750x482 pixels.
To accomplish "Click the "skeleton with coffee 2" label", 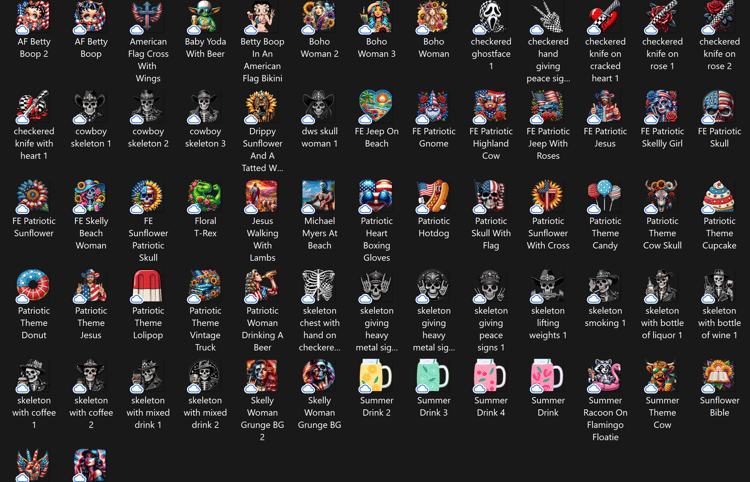I will coord(91,413).
